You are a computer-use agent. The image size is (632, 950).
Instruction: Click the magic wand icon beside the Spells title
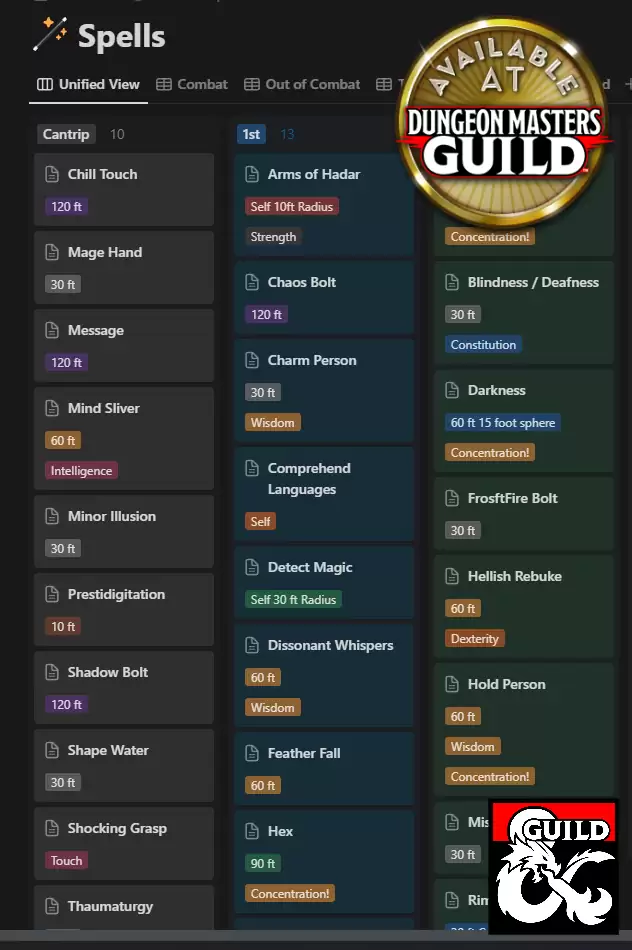coord(48,36)
